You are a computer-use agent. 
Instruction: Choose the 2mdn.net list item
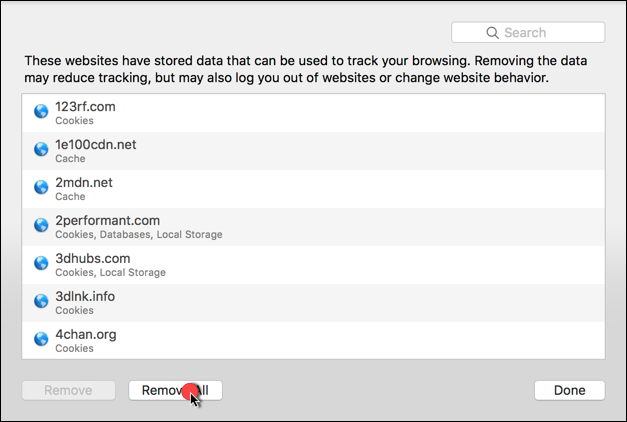[314, 189]
